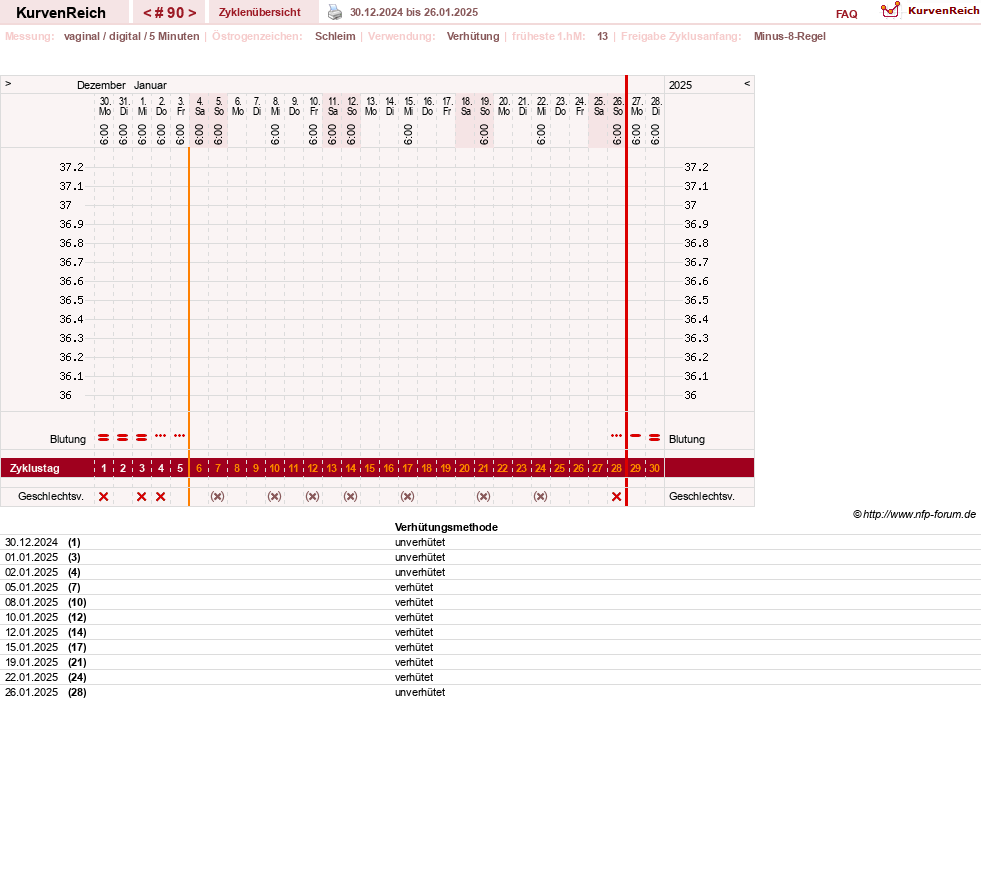Viewport: 981px width, 886px height.
Task: Click the bracketed (x) marker on cycle day 14
Action: [350, 496]
